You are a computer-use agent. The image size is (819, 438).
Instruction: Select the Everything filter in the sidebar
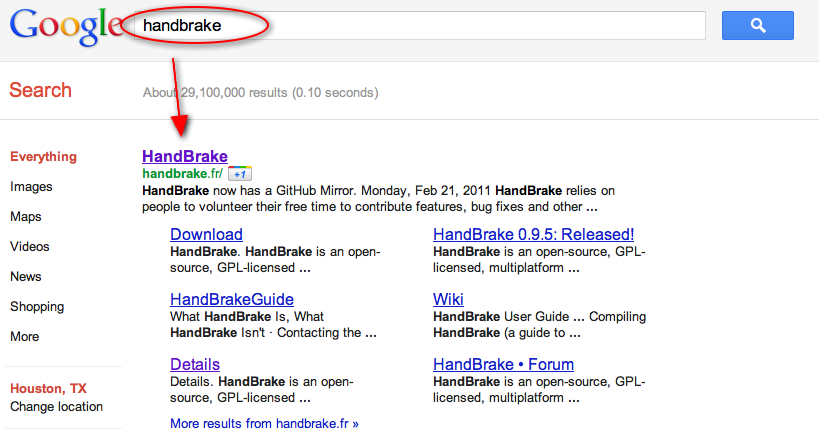[x=43, y=157]
